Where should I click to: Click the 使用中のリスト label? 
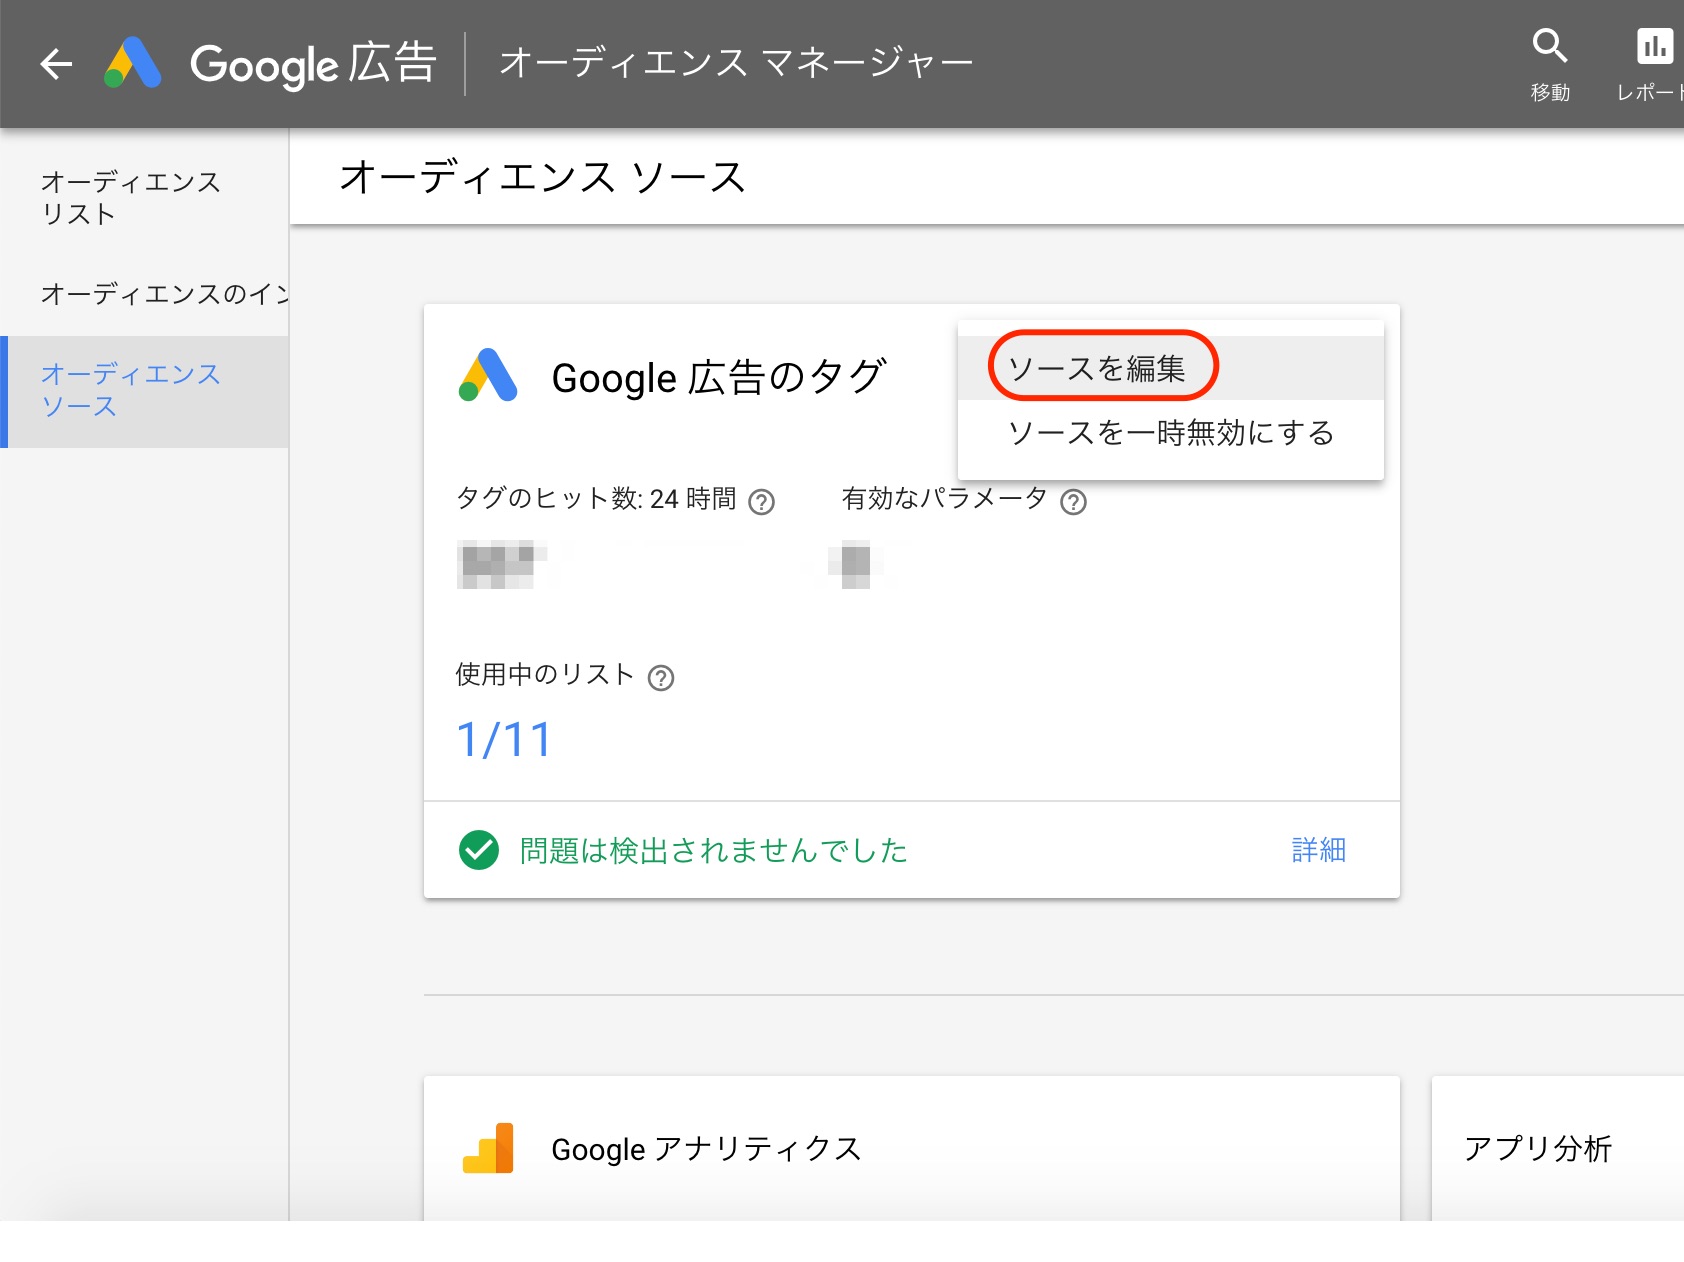point(545,675)
